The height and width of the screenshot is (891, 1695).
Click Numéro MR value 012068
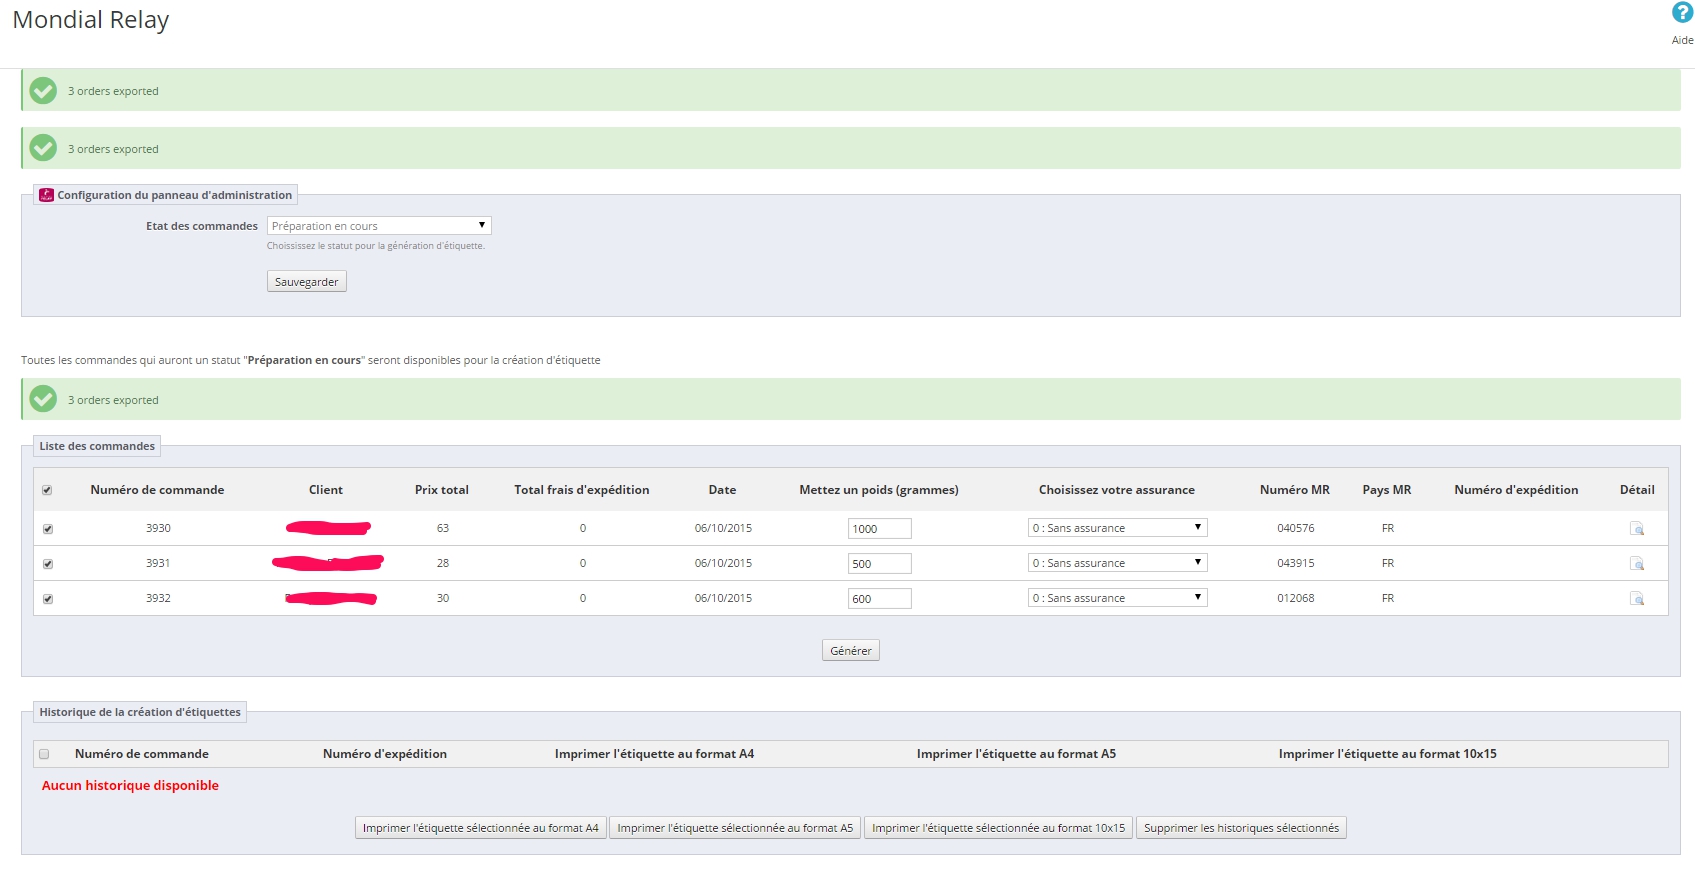(x=1296, y=598)
